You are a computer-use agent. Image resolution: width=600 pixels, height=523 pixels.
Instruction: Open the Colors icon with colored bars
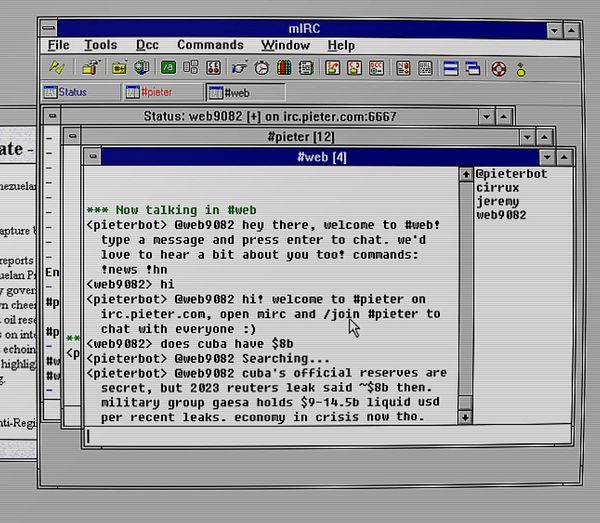(284, 68)
